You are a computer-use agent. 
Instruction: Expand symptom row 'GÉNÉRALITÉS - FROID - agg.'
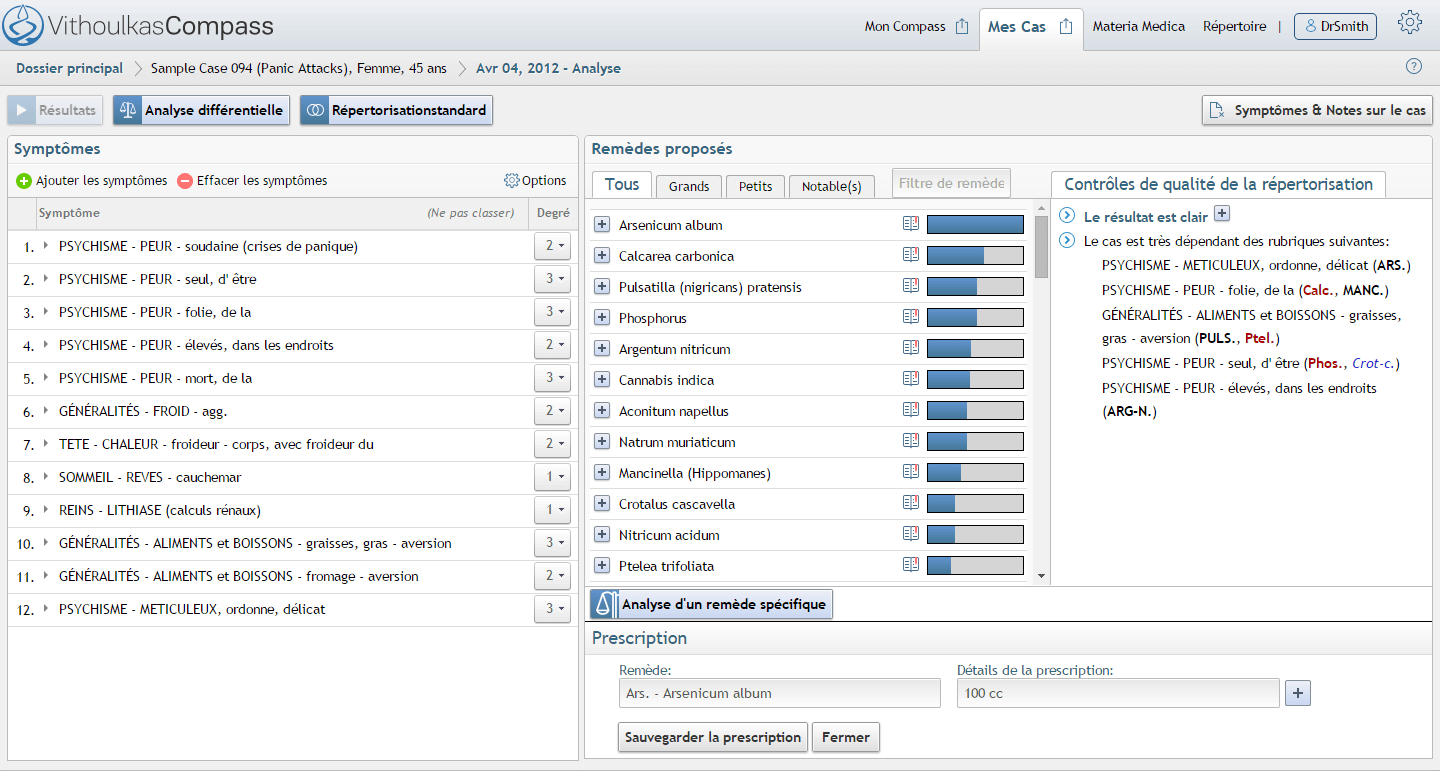coord(46,411)
